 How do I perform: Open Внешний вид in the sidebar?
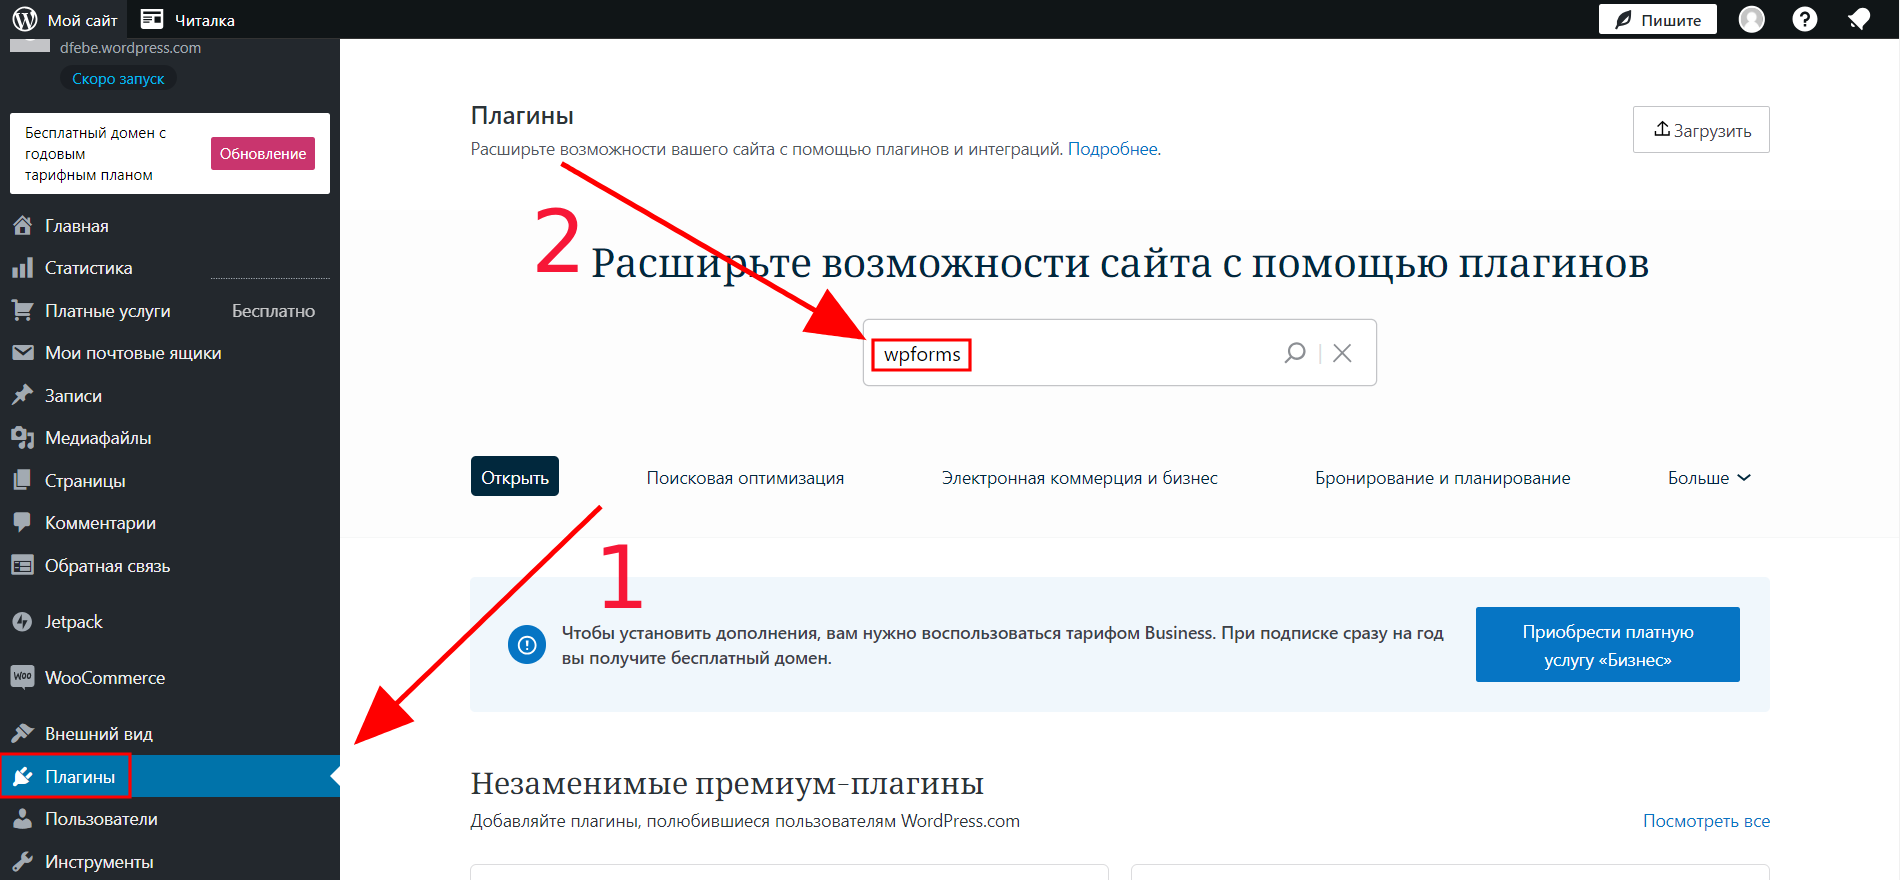click(x=99, y=734)
